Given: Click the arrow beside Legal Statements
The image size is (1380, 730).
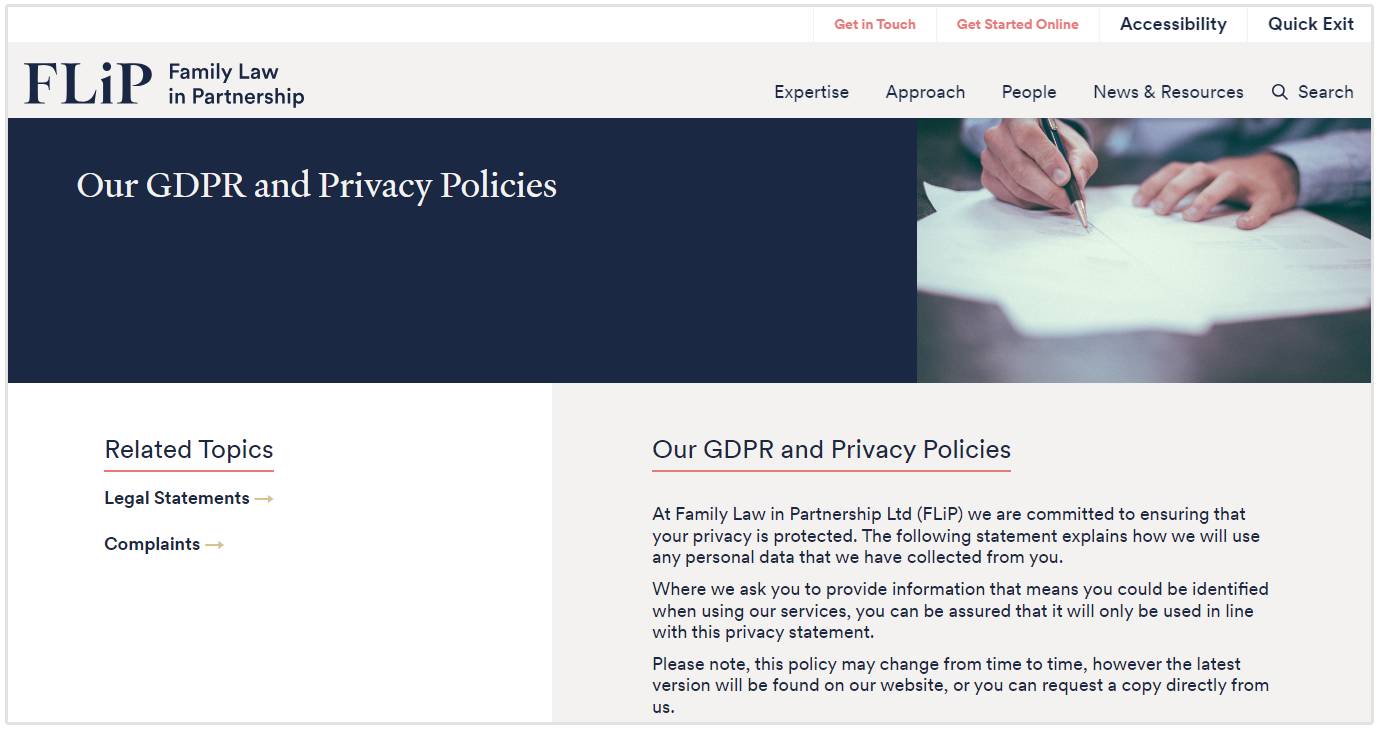Looking at the screenshot, I should (264, 499).
